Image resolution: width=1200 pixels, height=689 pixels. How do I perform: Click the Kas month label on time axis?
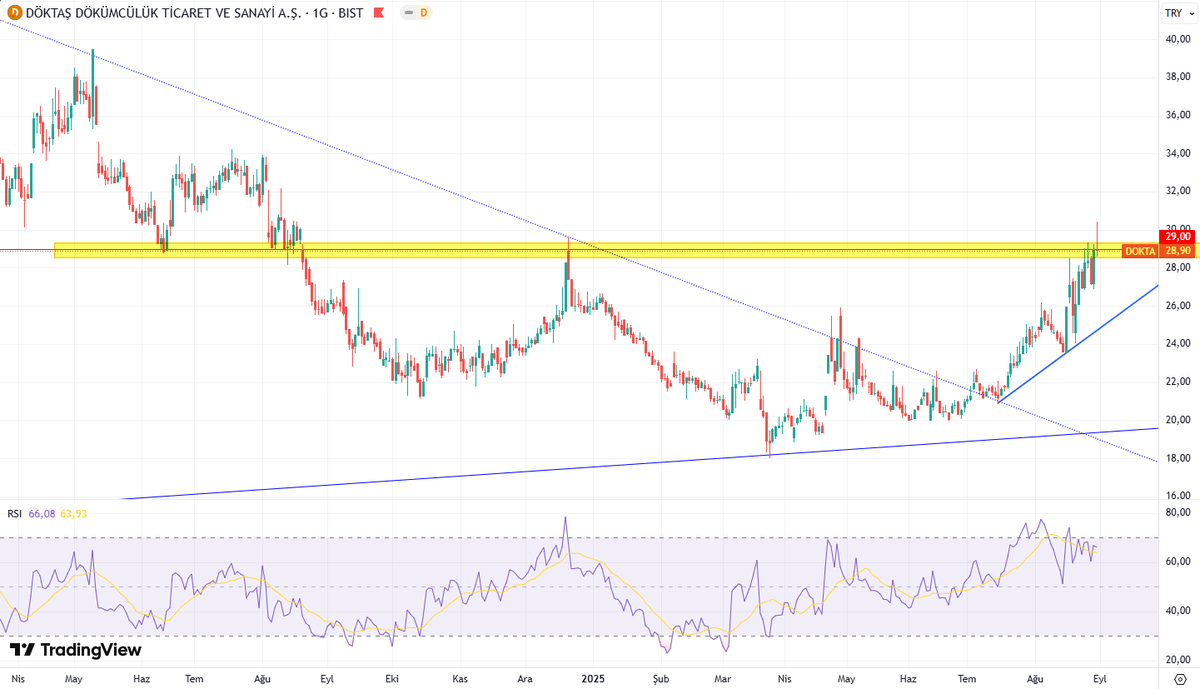[x=459, y=678]
